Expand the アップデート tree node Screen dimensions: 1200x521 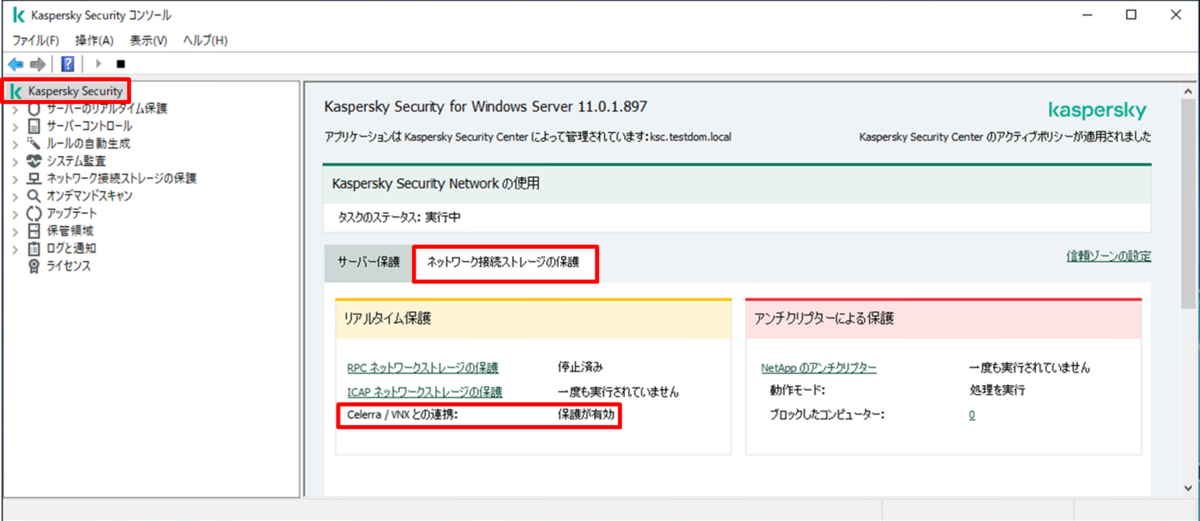(x=15, y=214)
